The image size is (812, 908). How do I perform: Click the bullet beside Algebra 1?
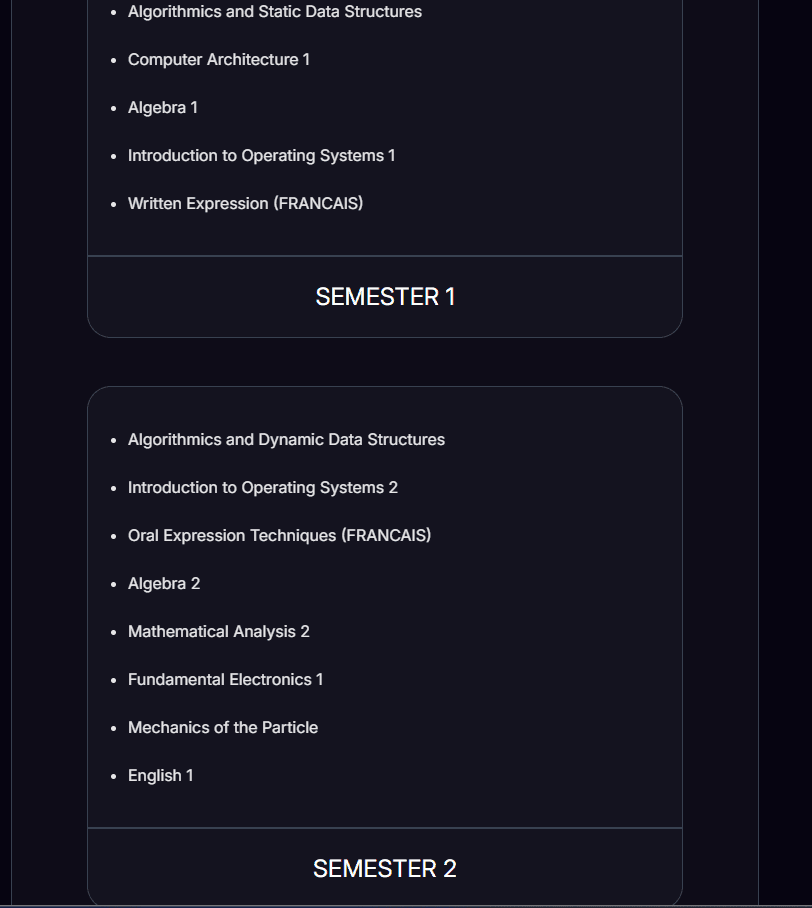(x=114, y=109)
